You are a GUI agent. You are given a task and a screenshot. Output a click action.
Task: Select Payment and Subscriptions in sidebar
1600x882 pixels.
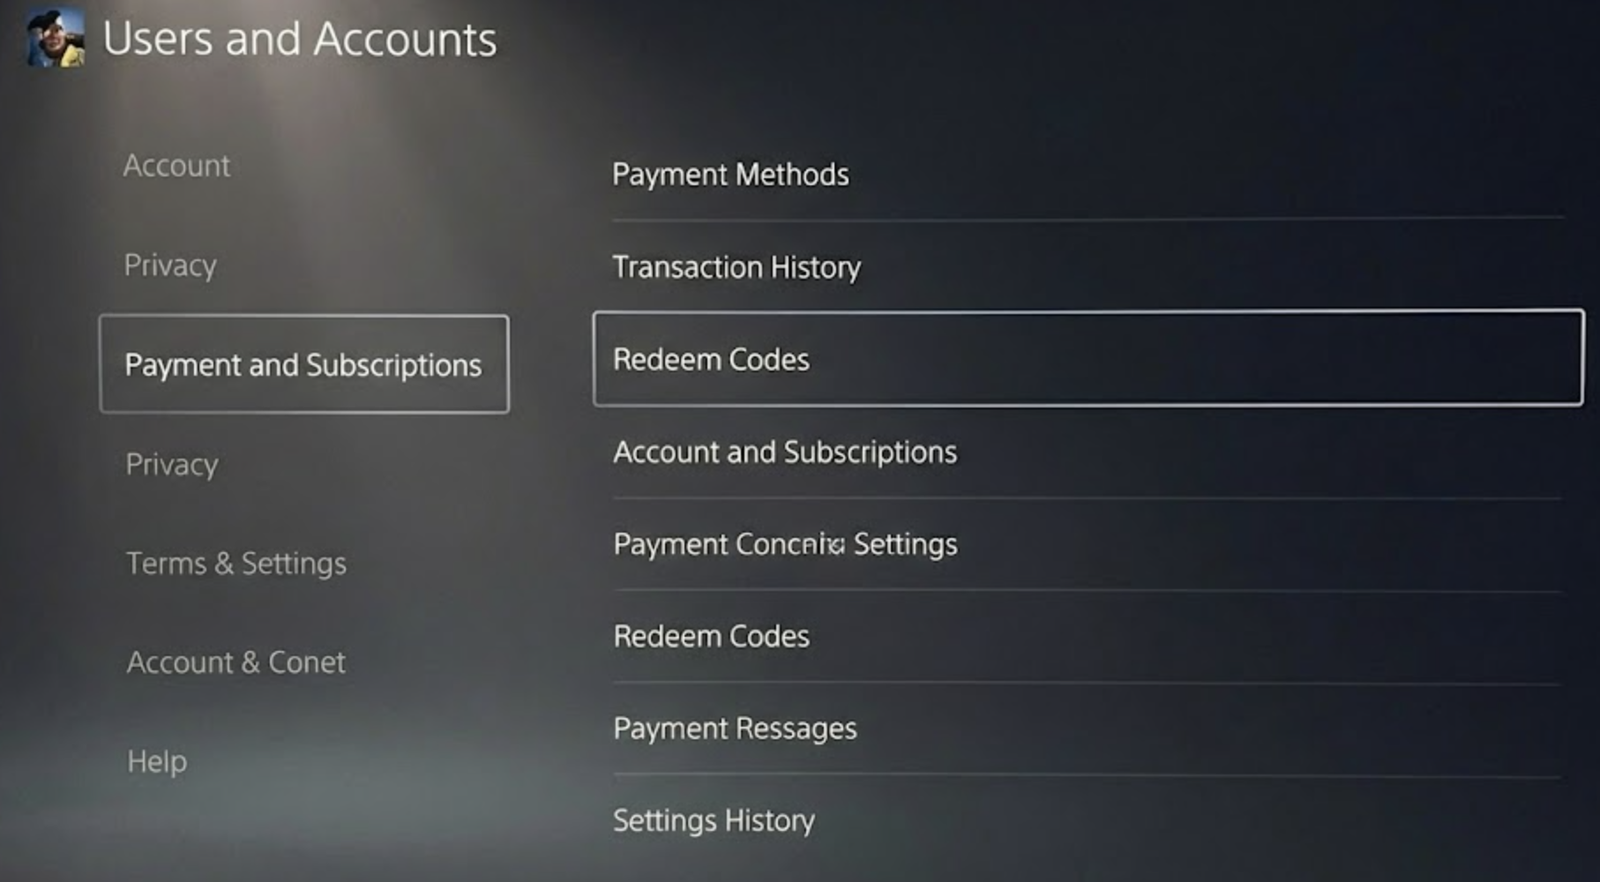point(303,364)
